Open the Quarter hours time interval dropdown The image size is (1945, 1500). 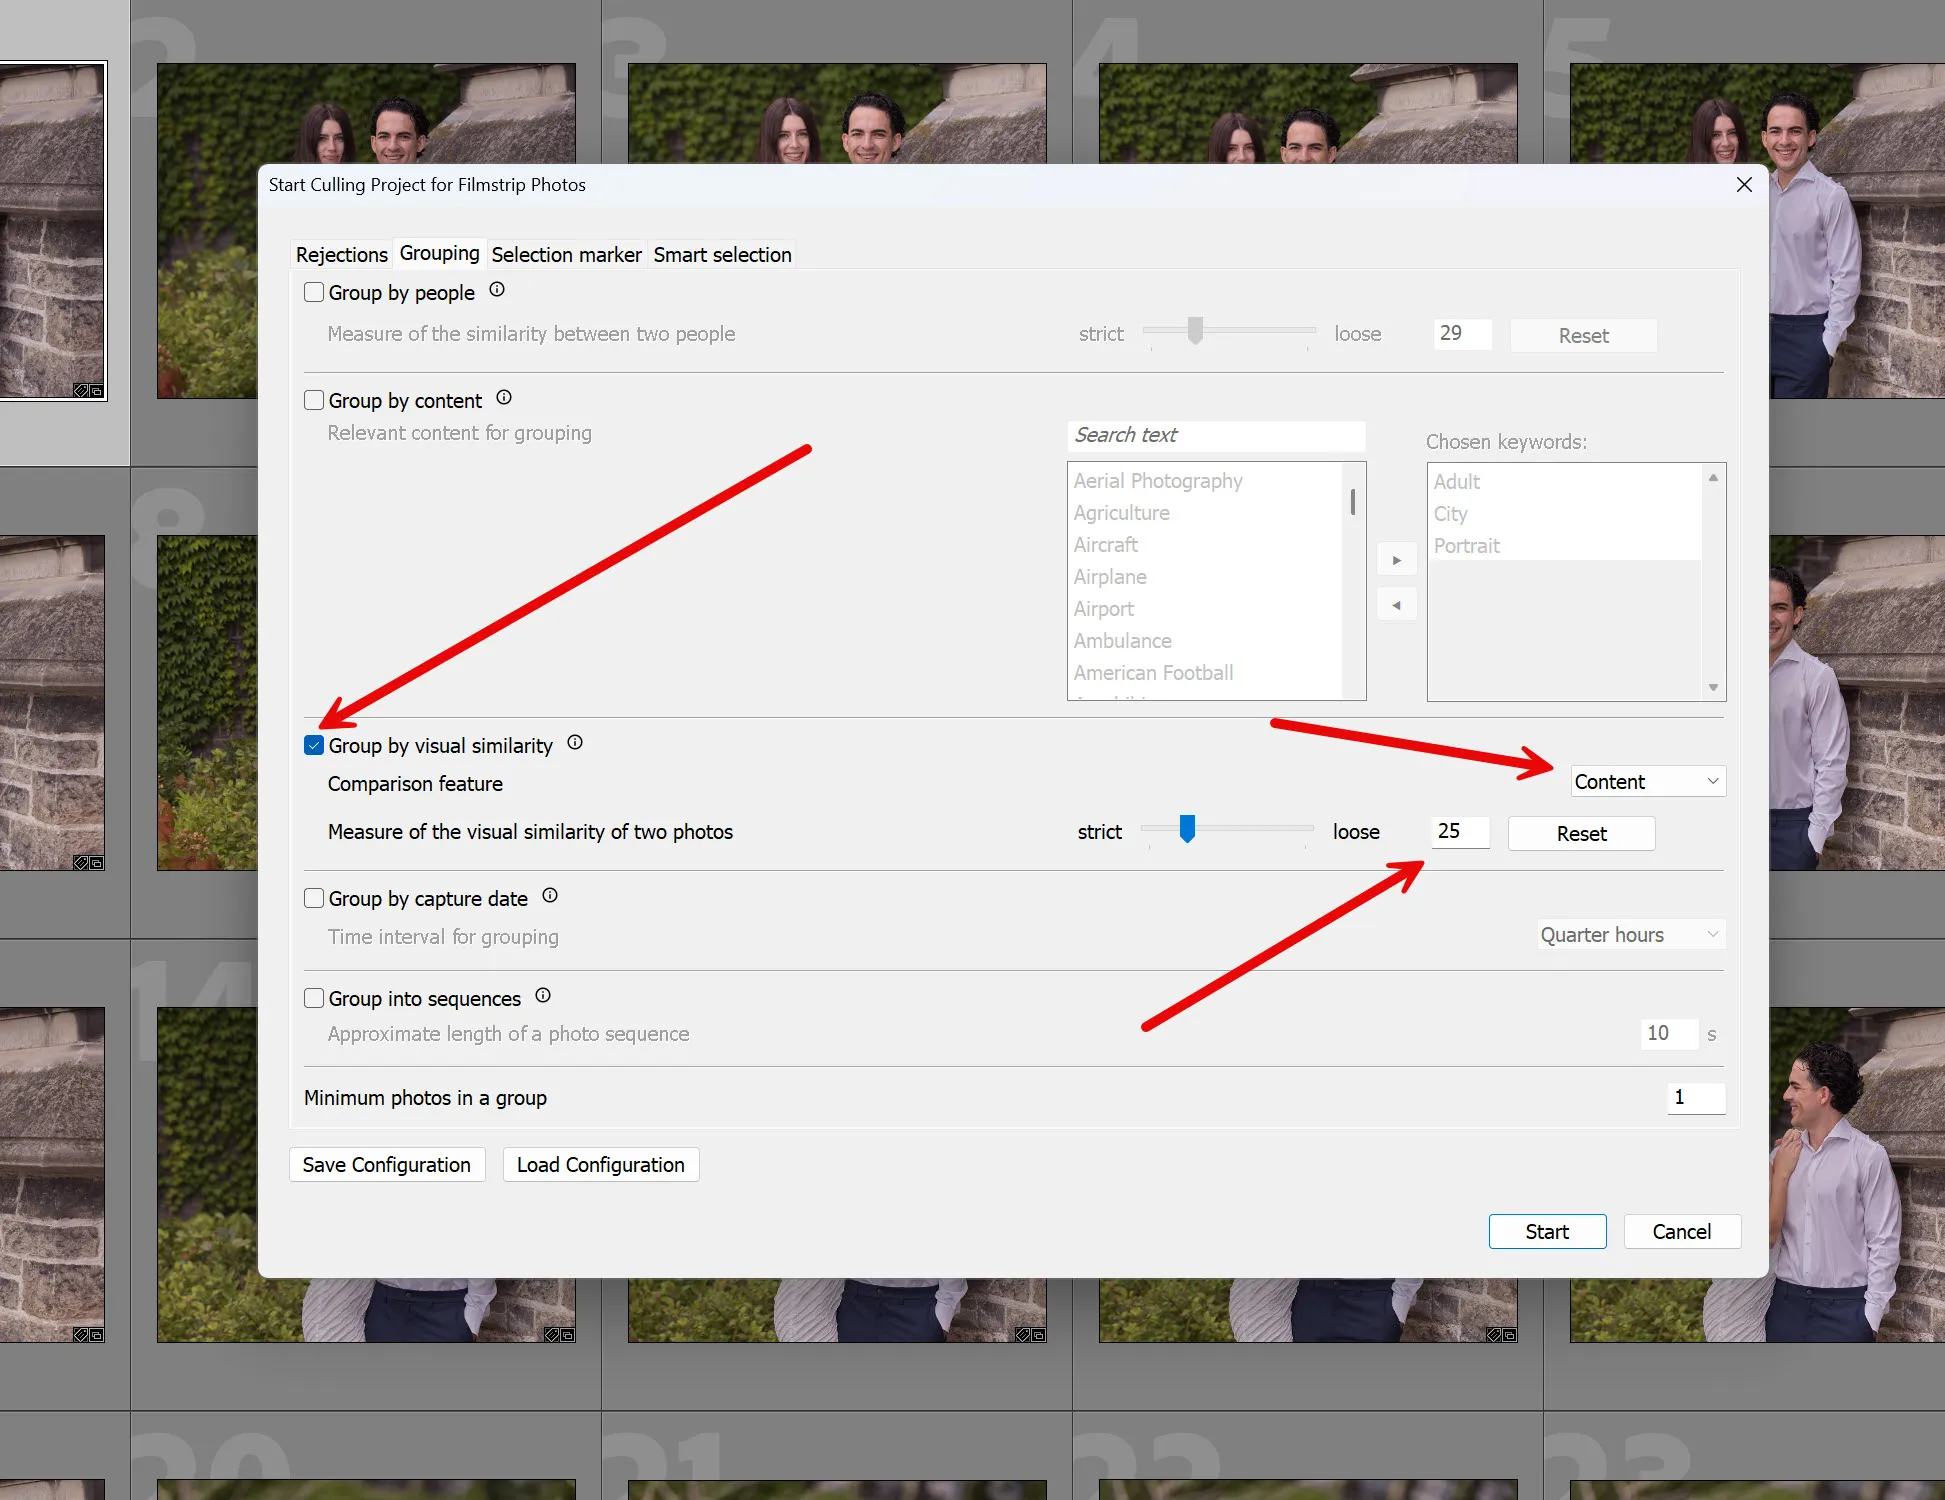click(1629, 934)
